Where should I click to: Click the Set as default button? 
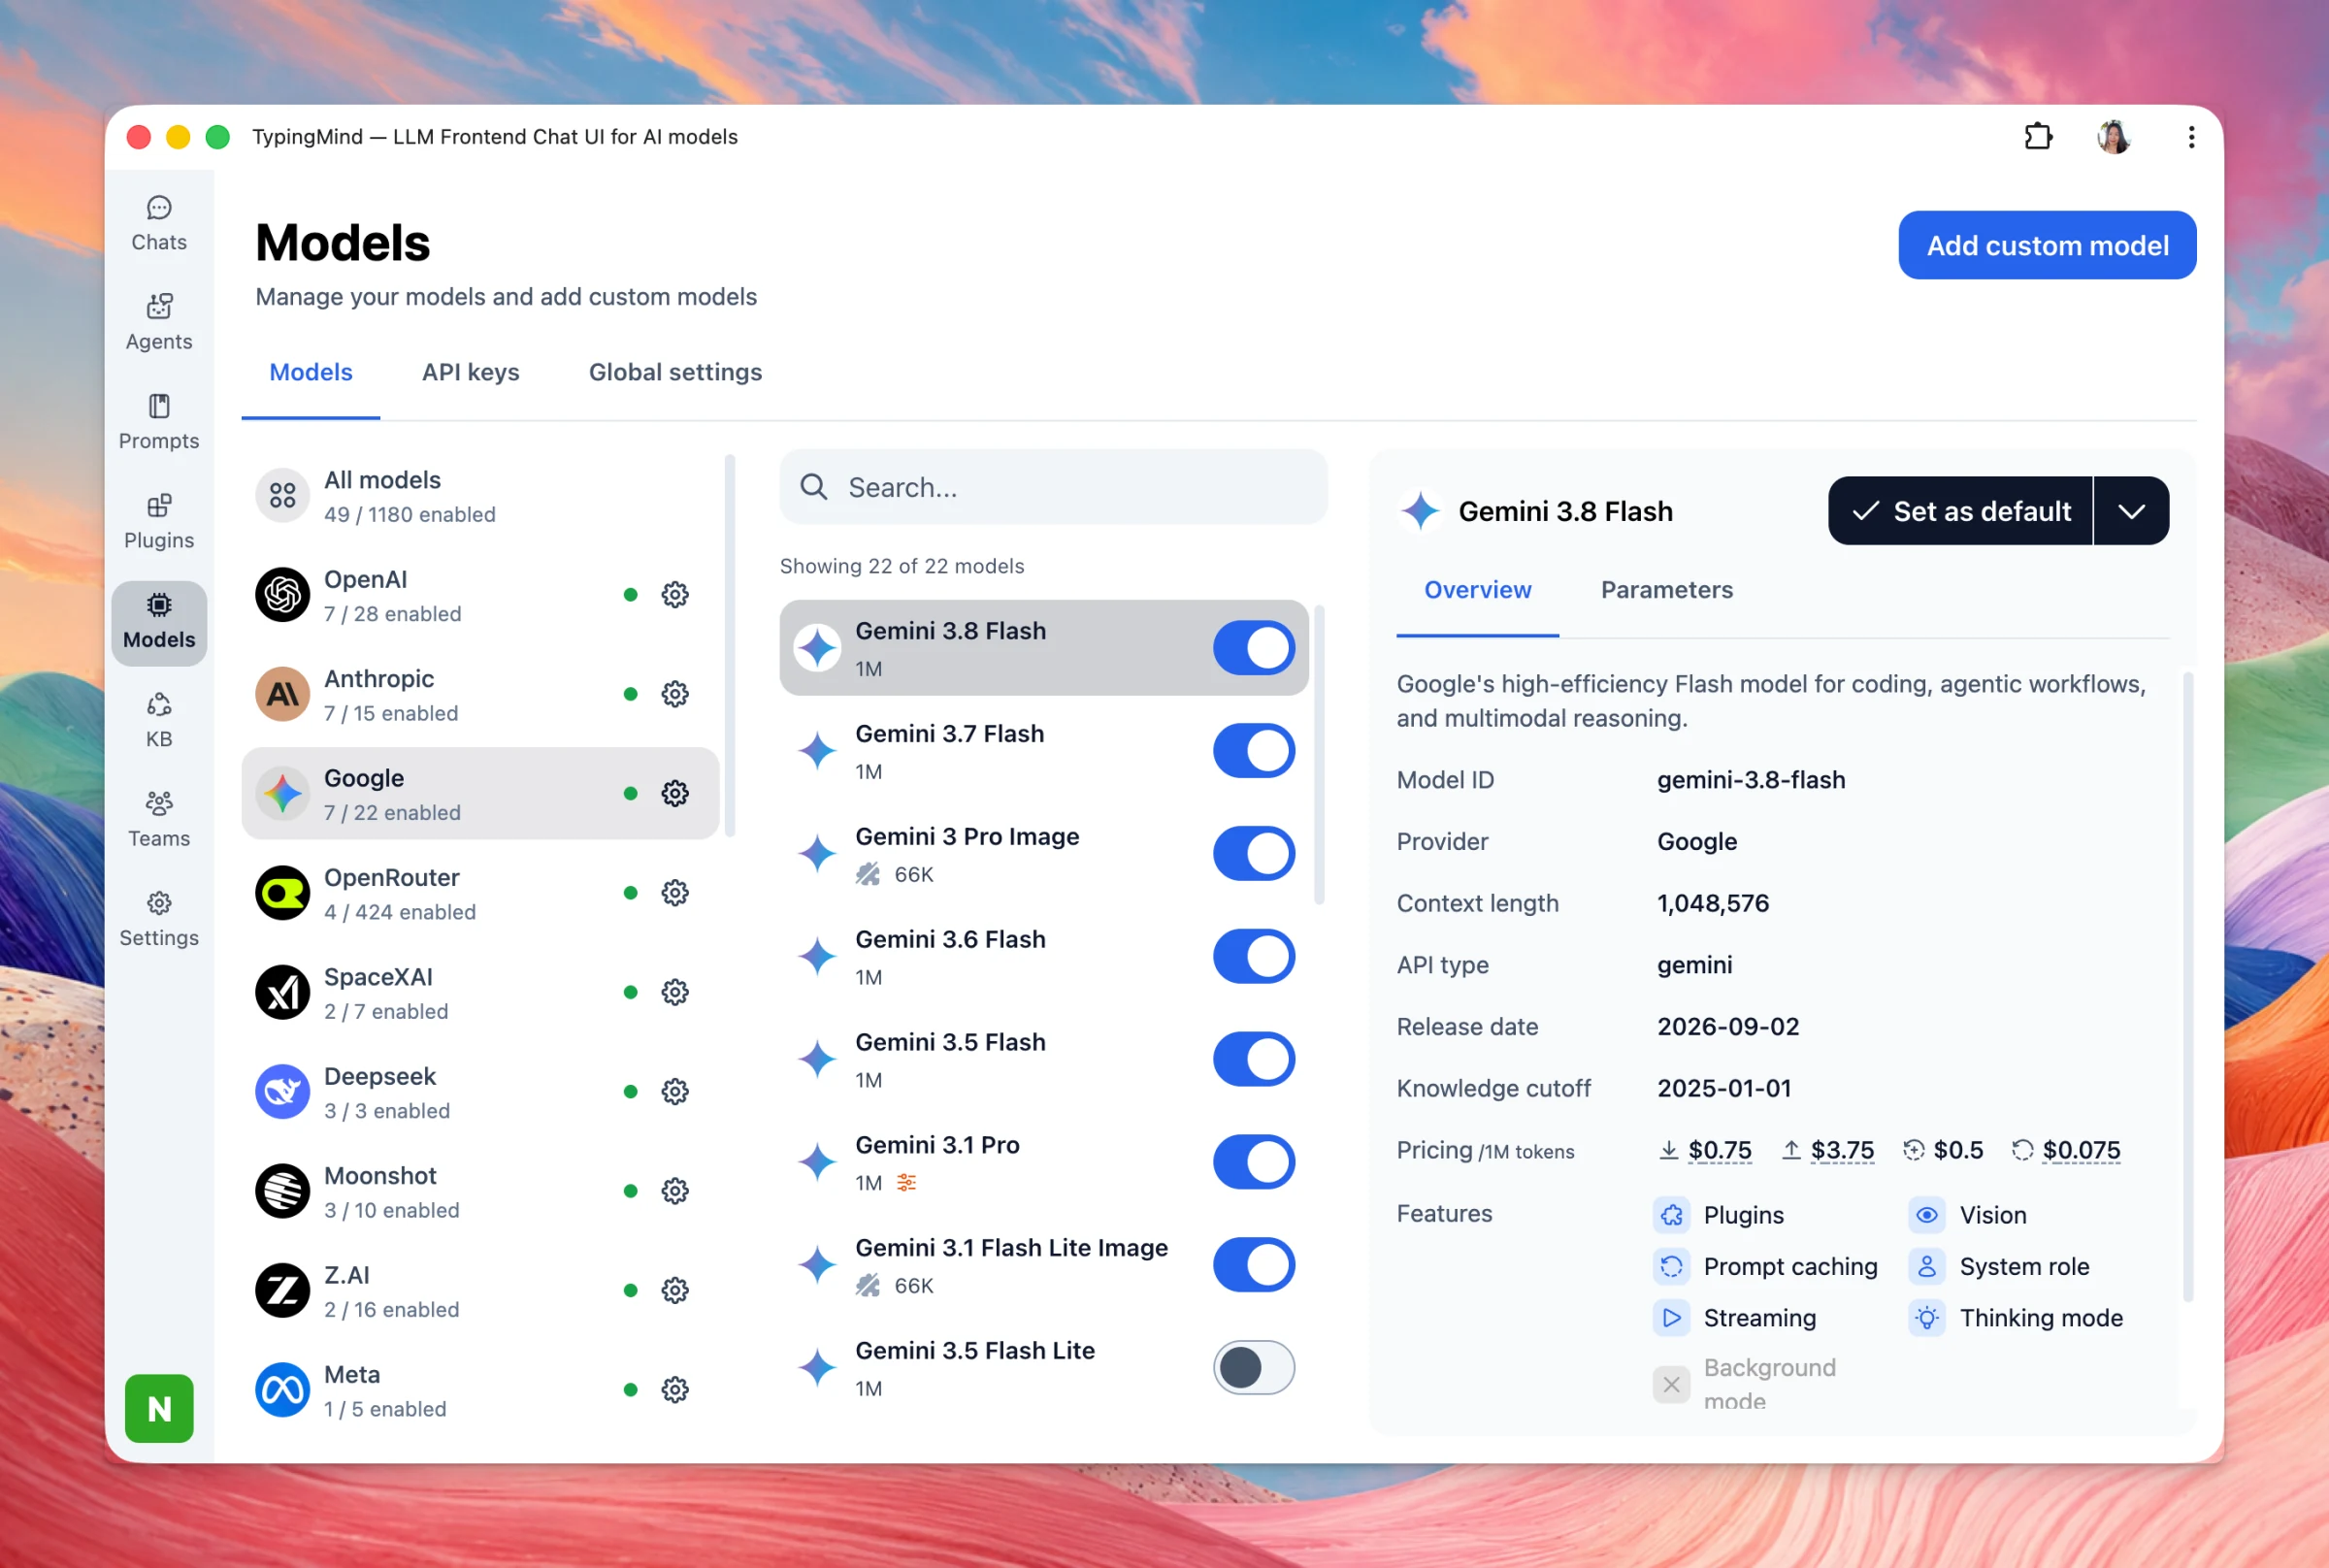[1960, 511]
